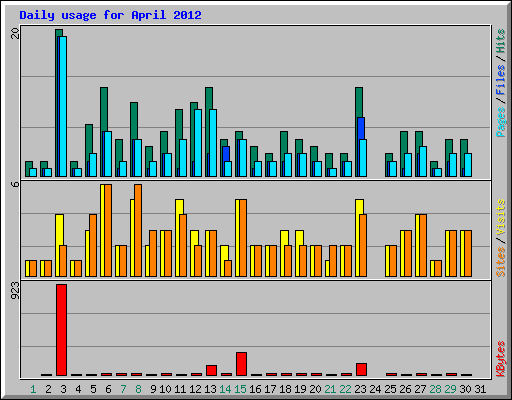Click the yellow Visits bar for day 11
The width and height of the screenshot is (512, 400).
[179, 207]
